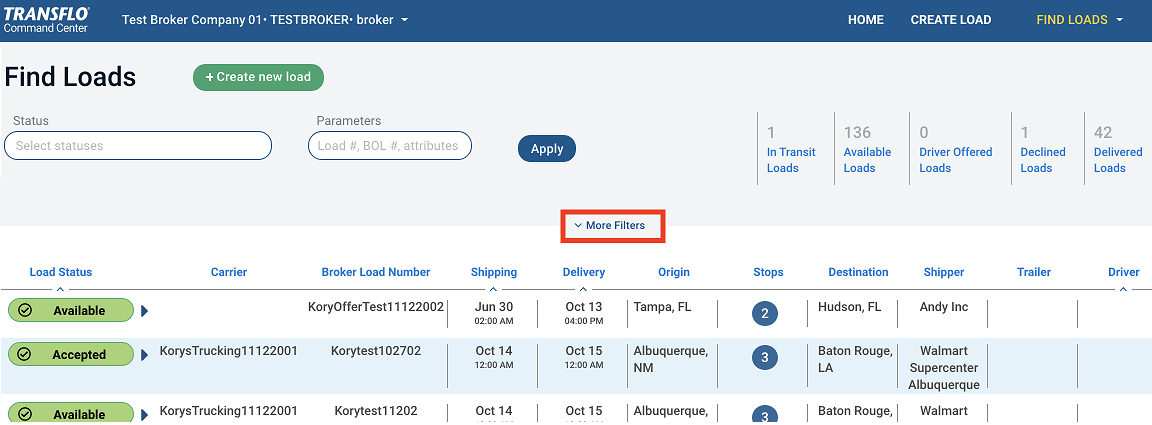Click checkmark icon on Accepted status badge
Viewport: 1152px width, 425px height.
(x=25, y=354)
